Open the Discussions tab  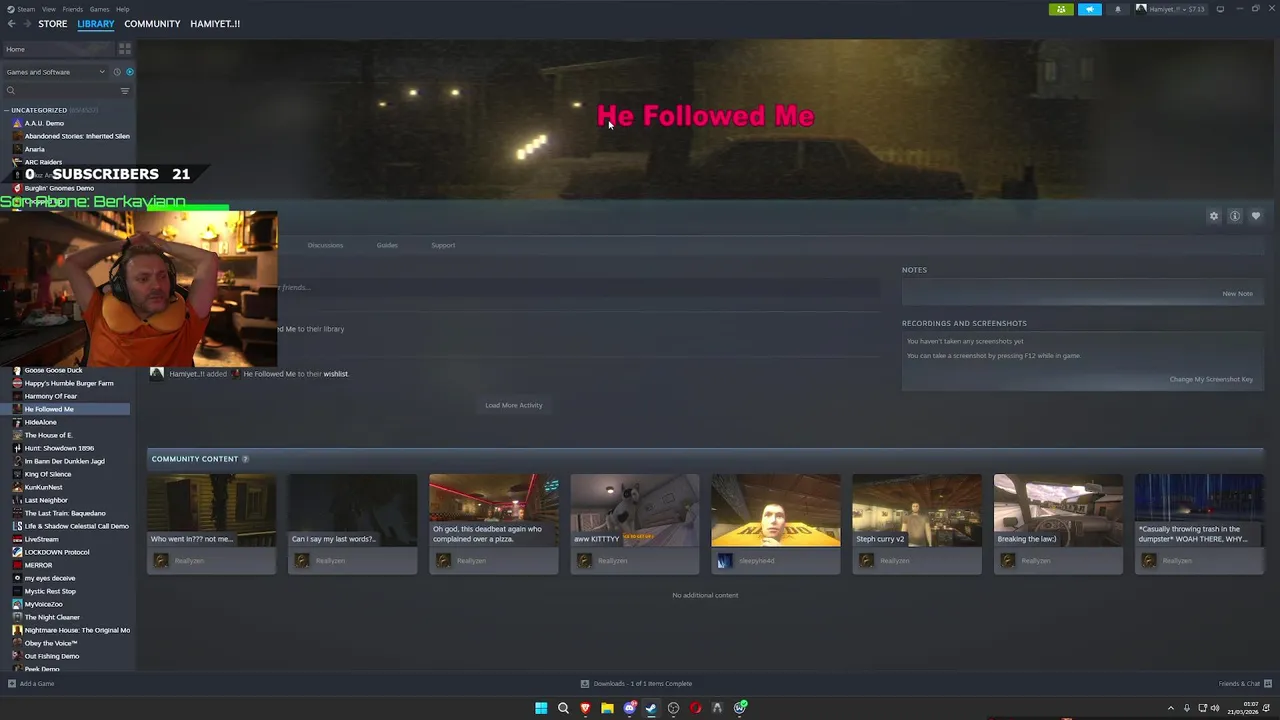325,245
